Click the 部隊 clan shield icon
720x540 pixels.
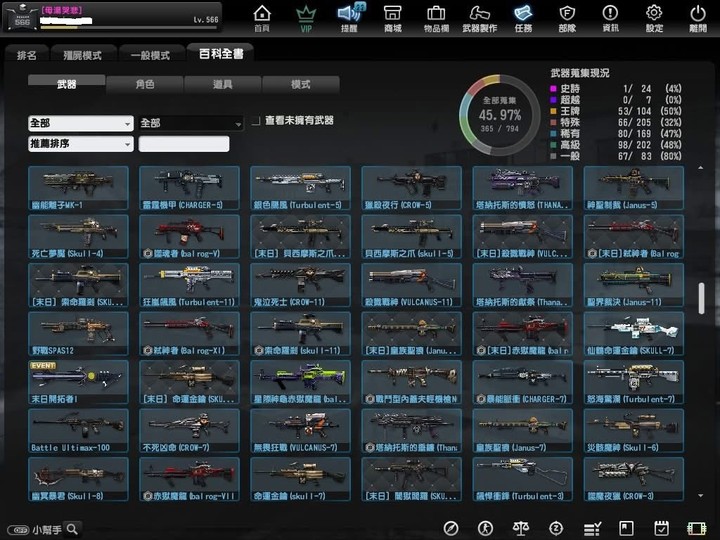pyautogui.click(x=567, y=17)
